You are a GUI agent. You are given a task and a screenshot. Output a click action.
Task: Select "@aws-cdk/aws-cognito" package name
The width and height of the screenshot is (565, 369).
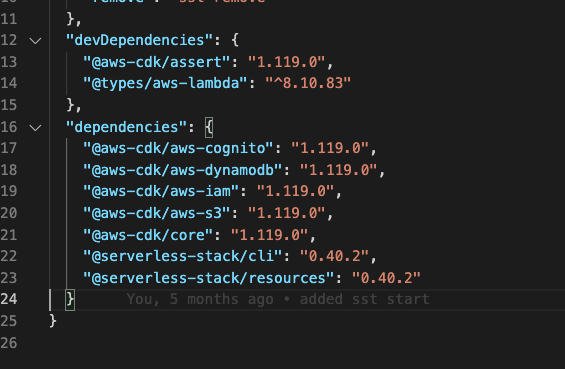178,148
